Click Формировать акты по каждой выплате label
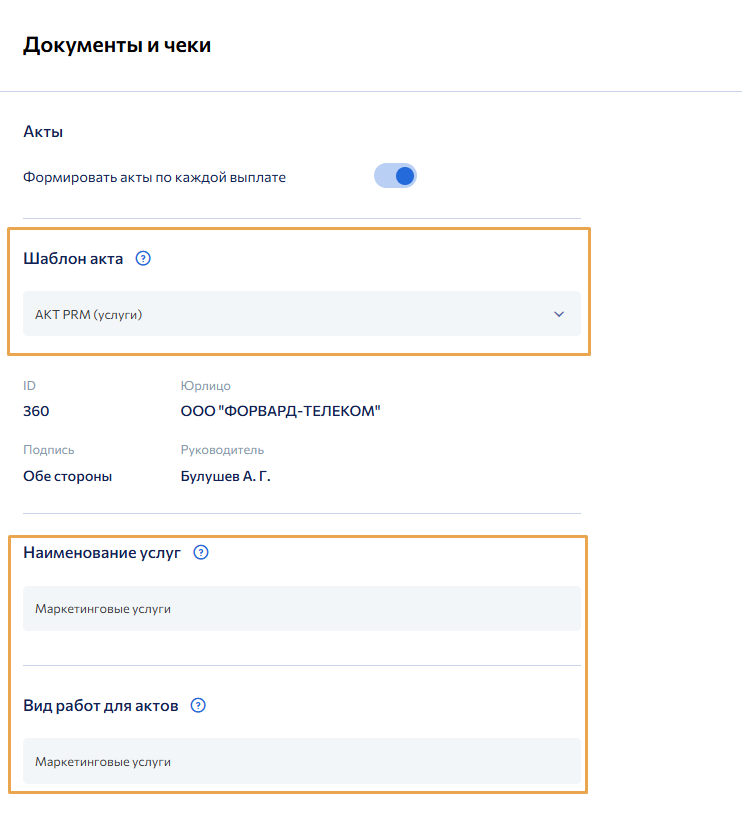 [x=154, y=177]
